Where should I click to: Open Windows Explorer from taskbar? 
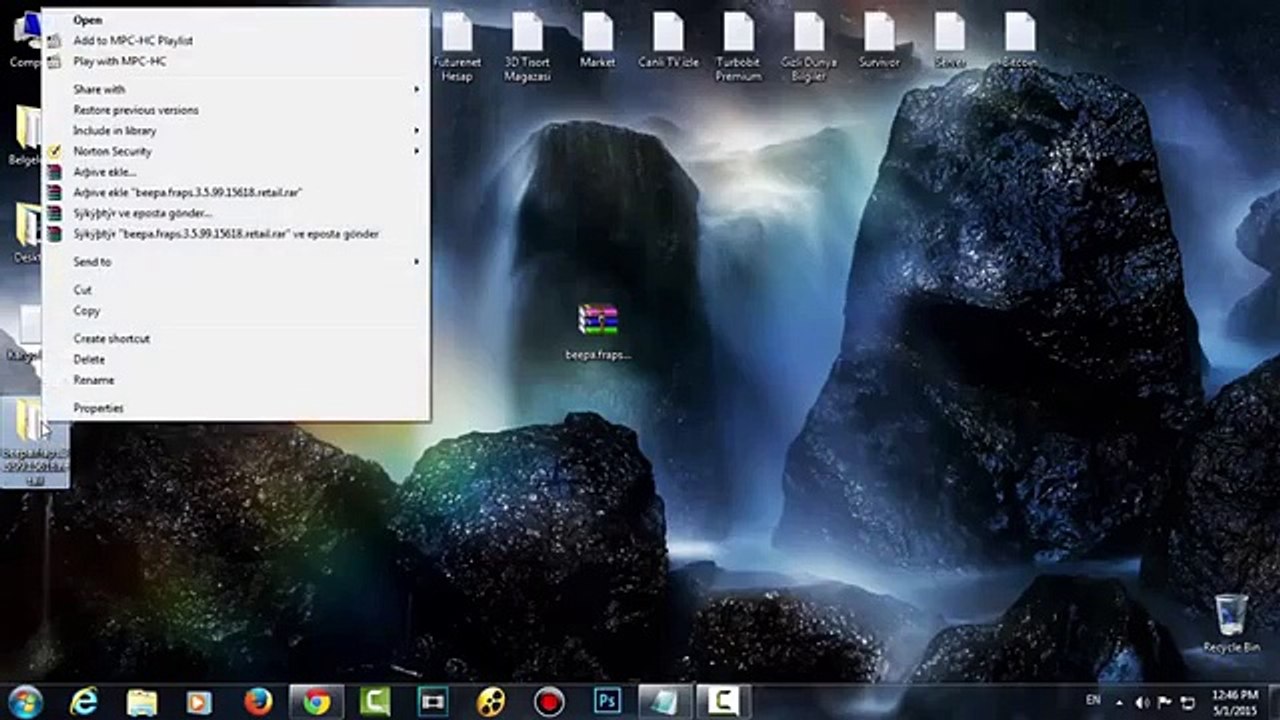(142, 702)
